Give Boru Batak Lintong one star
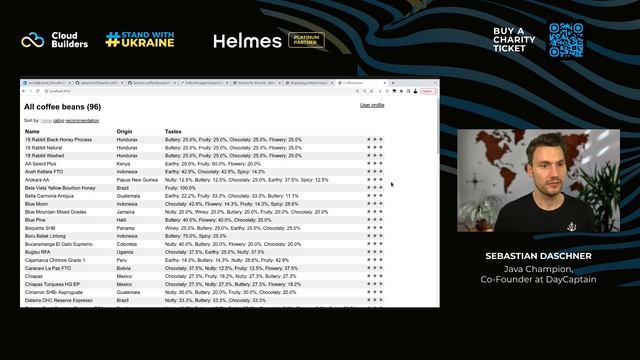The height and width of the screenshot is (360, 640). click(369, 236)
